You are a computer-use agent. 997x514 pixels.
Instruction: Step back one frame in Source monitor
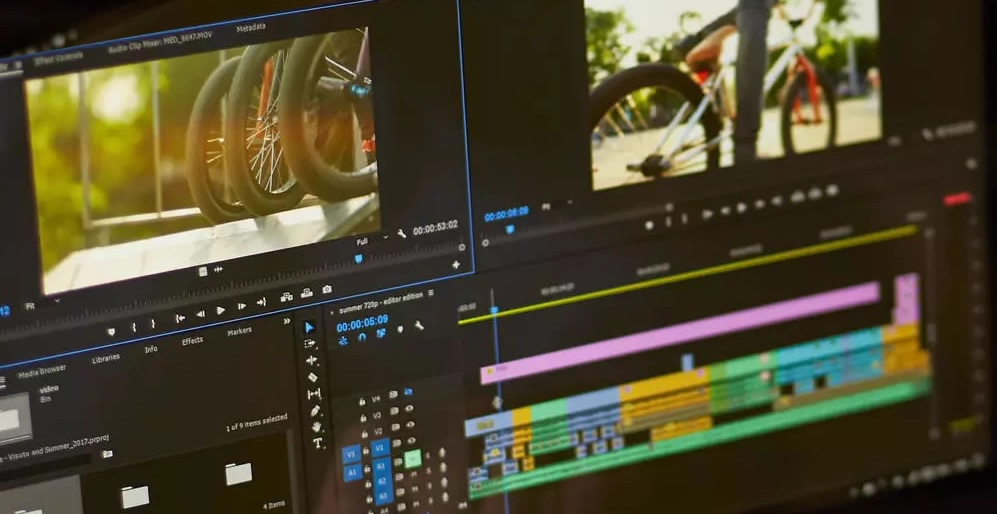pos(200,314)
